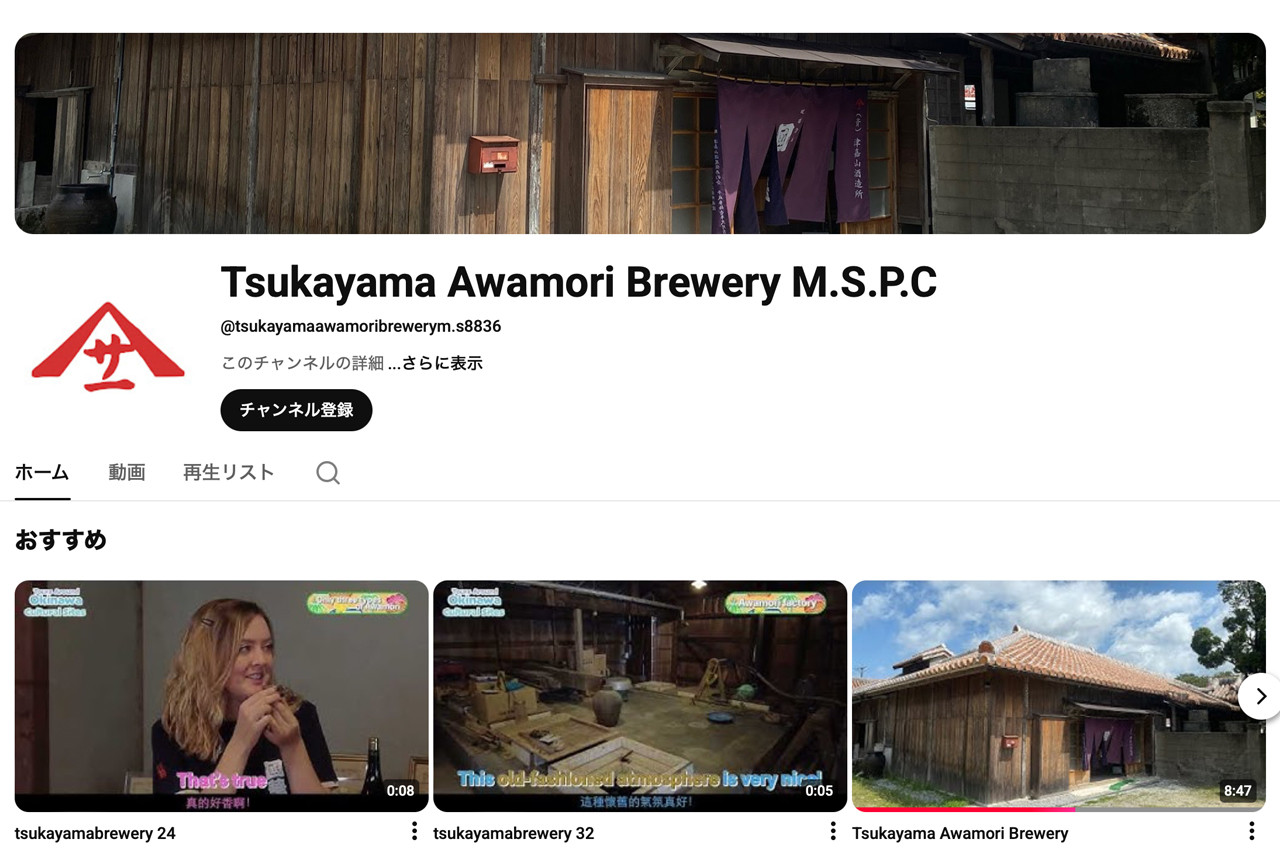Play the Awamori factory interior thumbnail
This screenshot has height=853, width=1280.
pyautogui.click(x=639, y=695)
